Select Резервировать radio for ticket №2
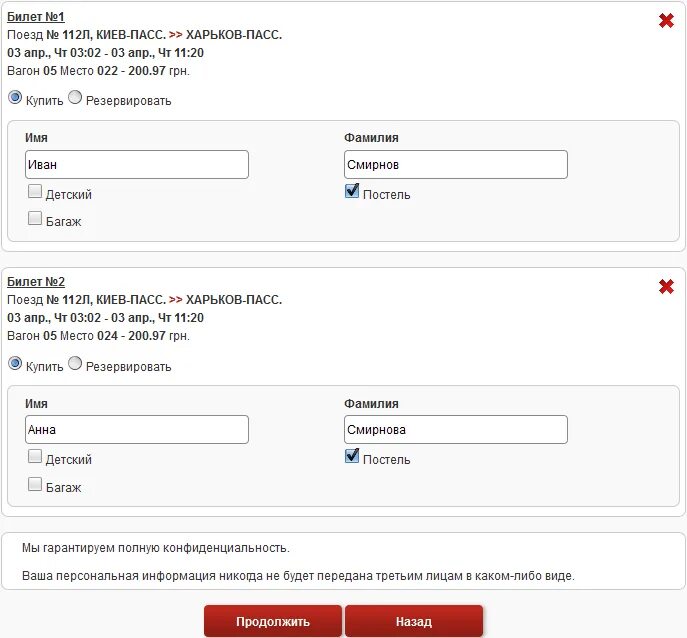Viewport: 687px width, 638px height. click(x=75, y=363)
